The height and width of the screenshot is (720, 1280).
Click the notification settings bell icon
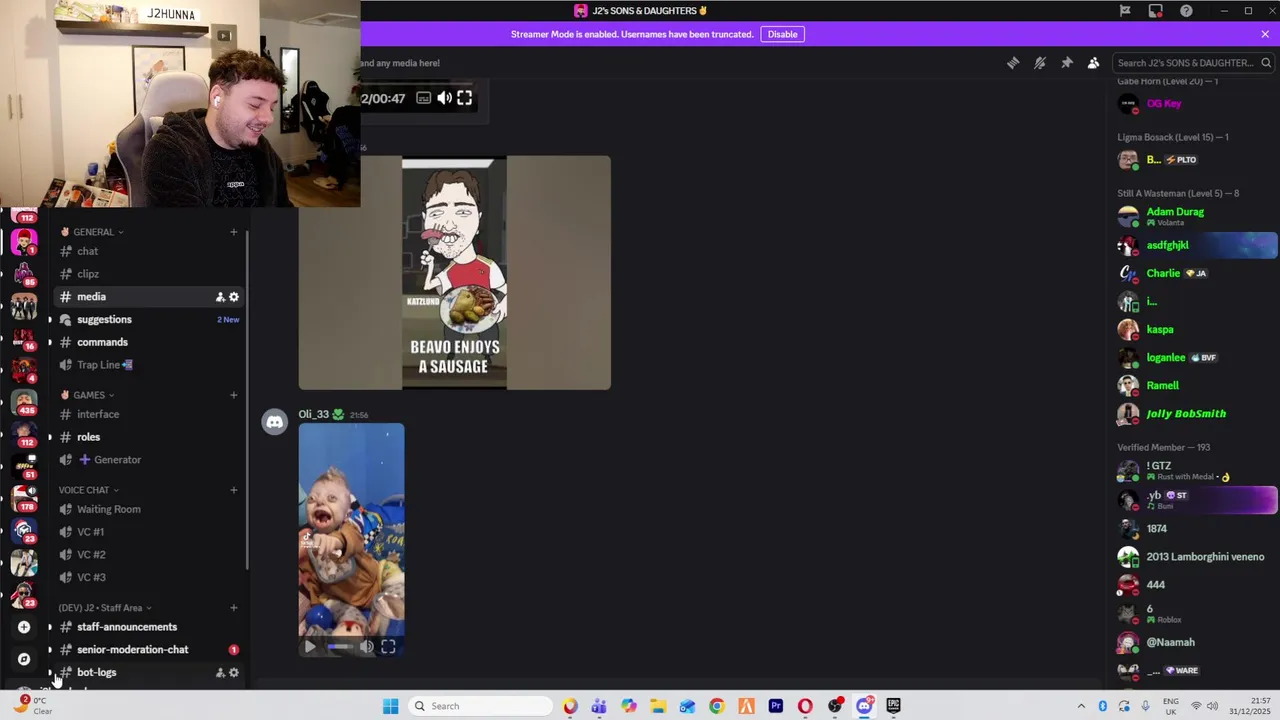(x=1040, y=63)
